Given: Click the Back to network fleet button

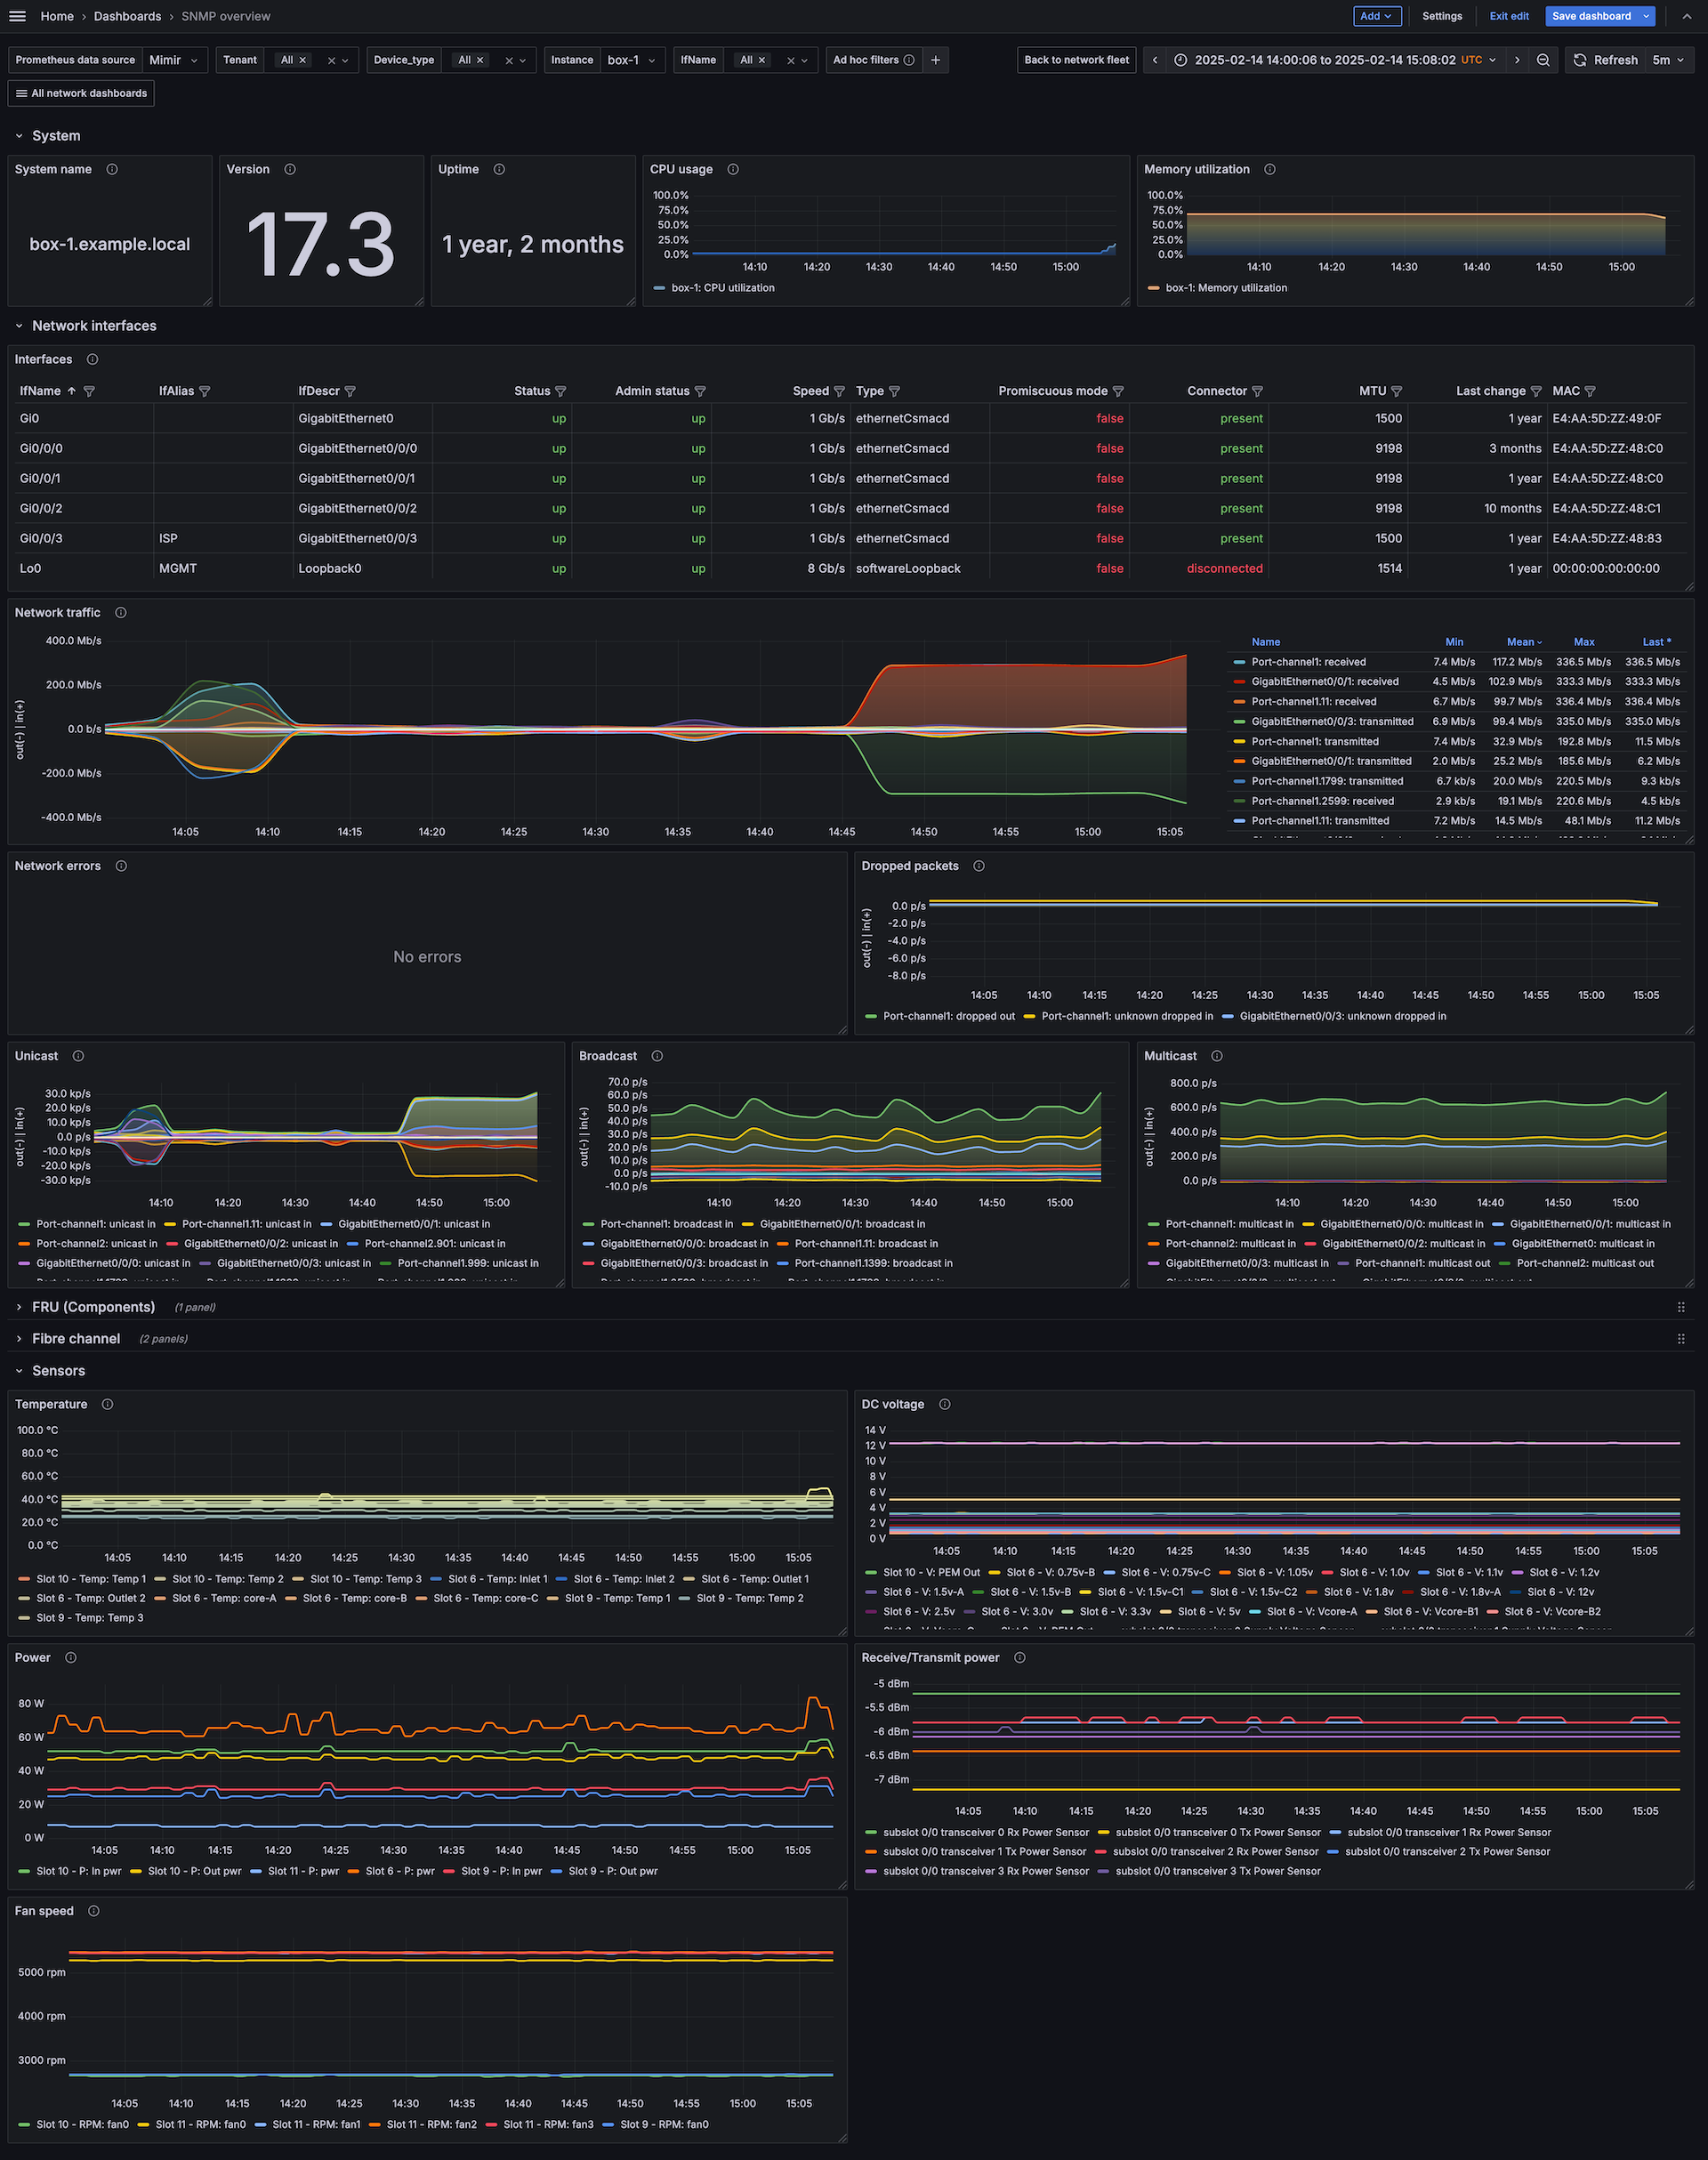Looking at the screenshot, I should [x=1076, y=60].
